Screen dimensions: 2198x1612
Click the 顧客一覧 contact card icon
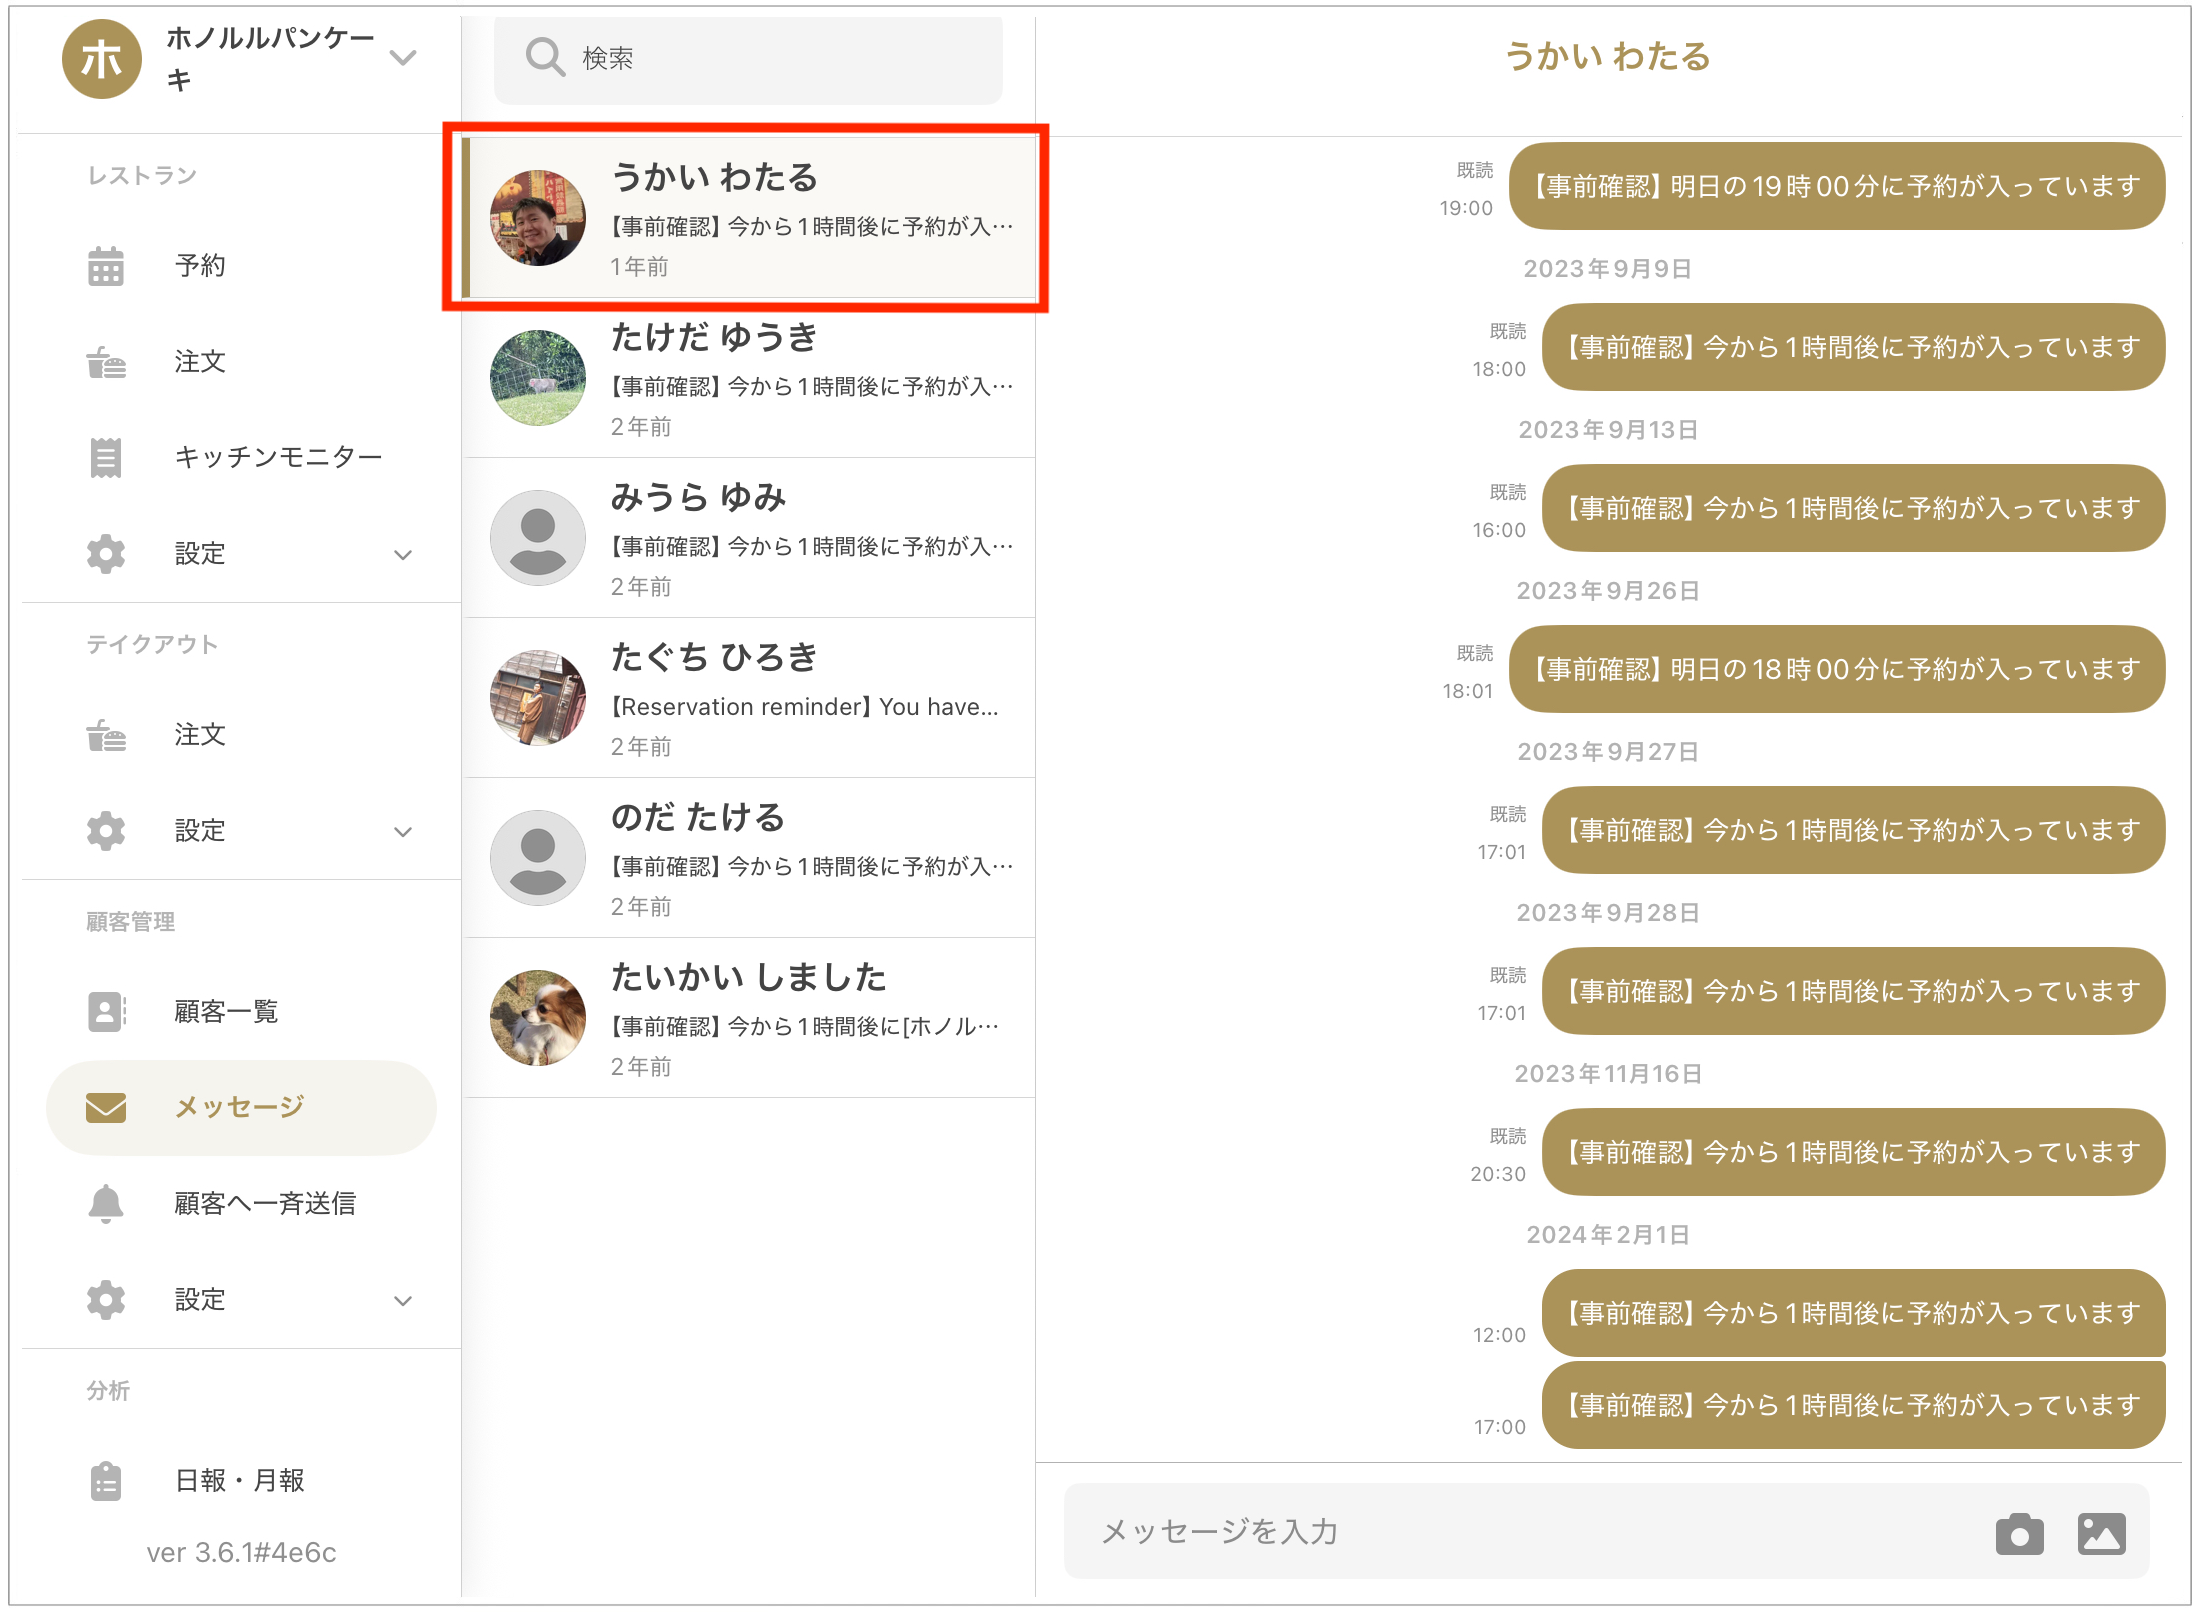coord(105,1011)
